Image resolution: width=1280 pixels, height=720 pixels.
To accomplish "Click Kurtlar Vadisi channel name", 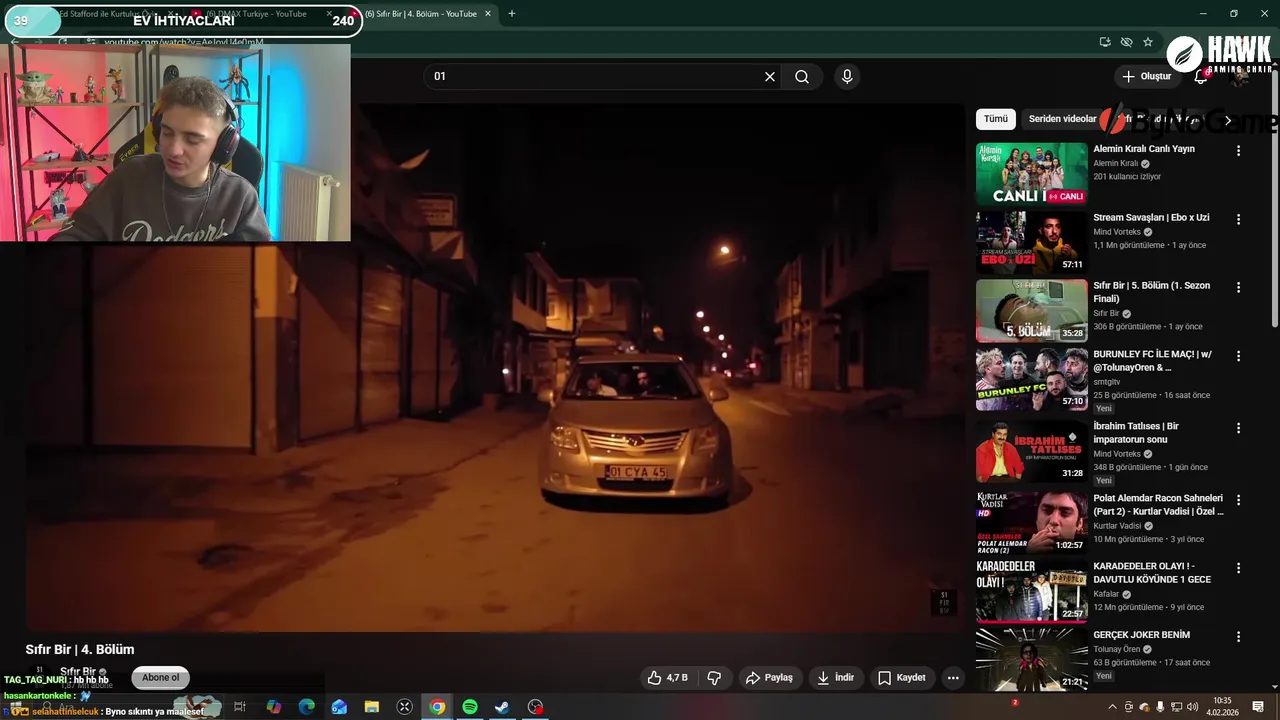I will coord(1117,526).
